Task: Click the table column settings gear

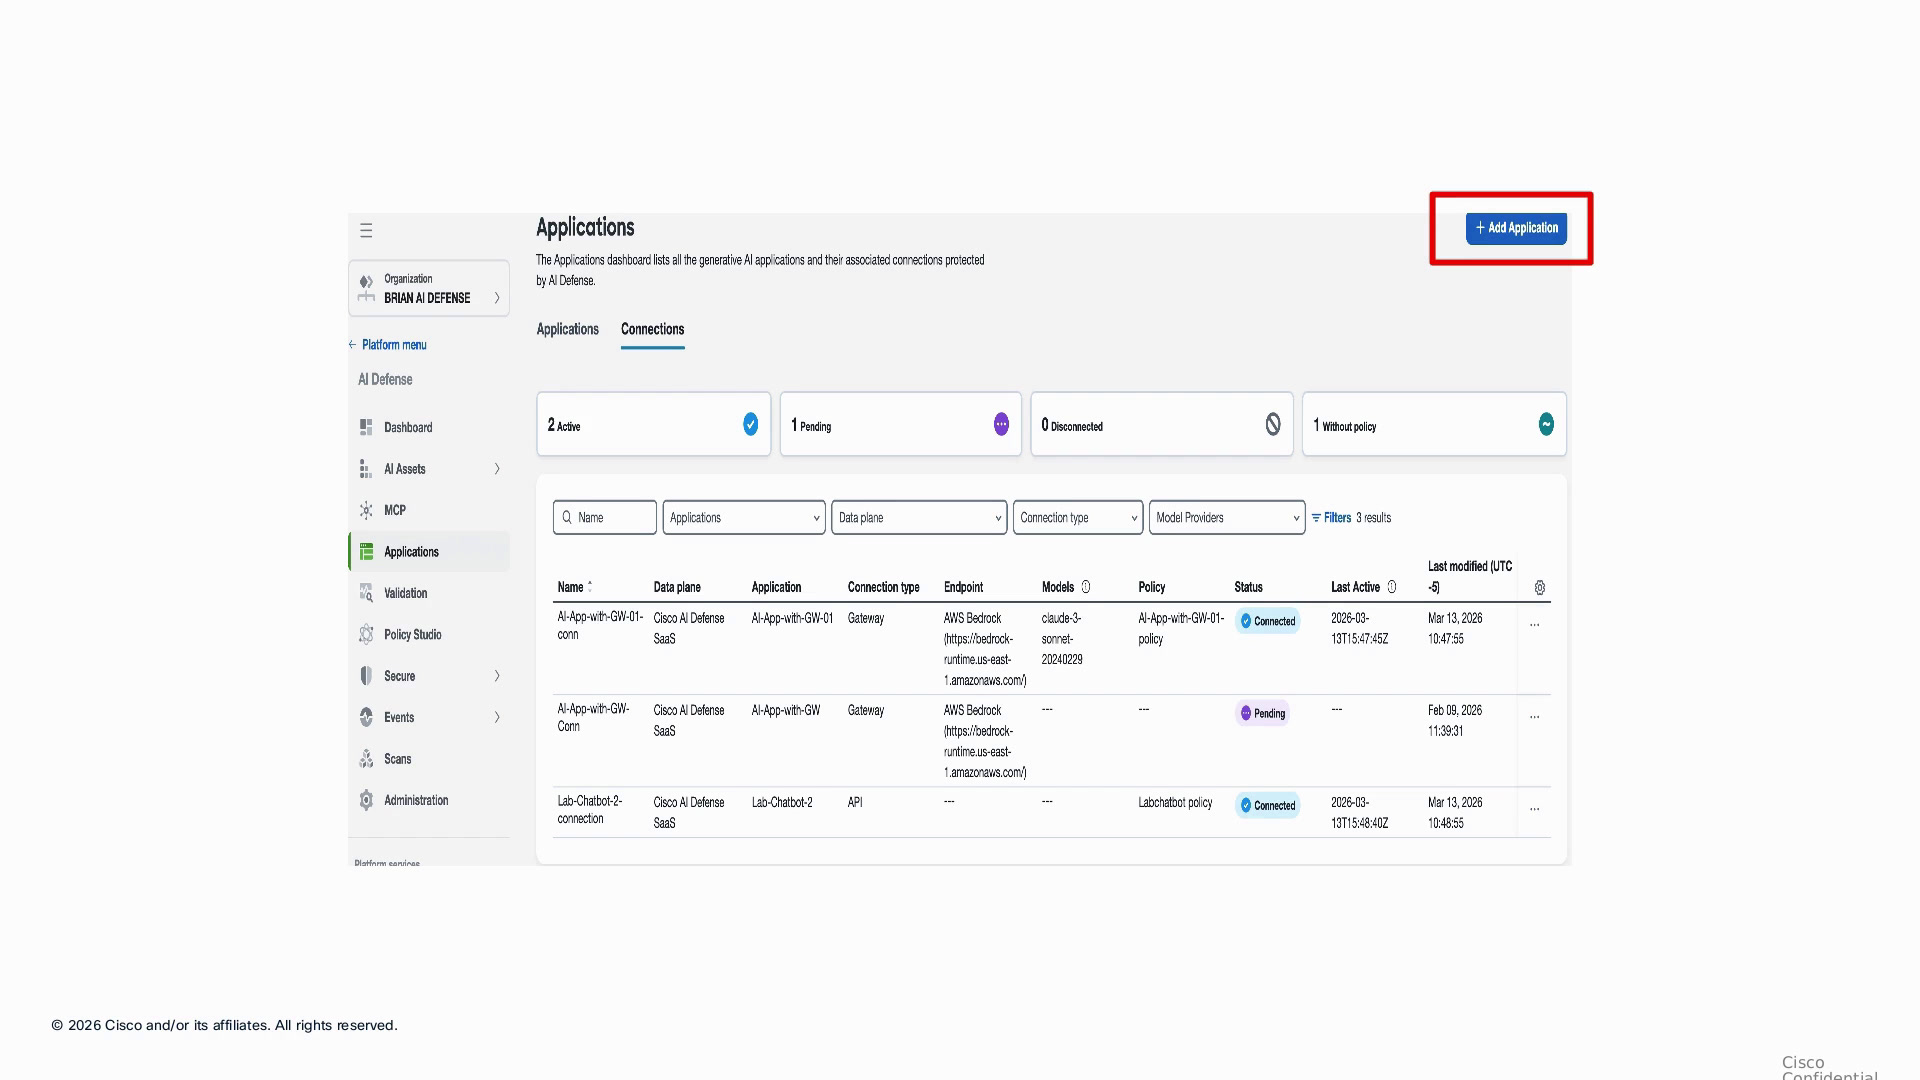Action: pyautogui.click(x=1540, y=588)
